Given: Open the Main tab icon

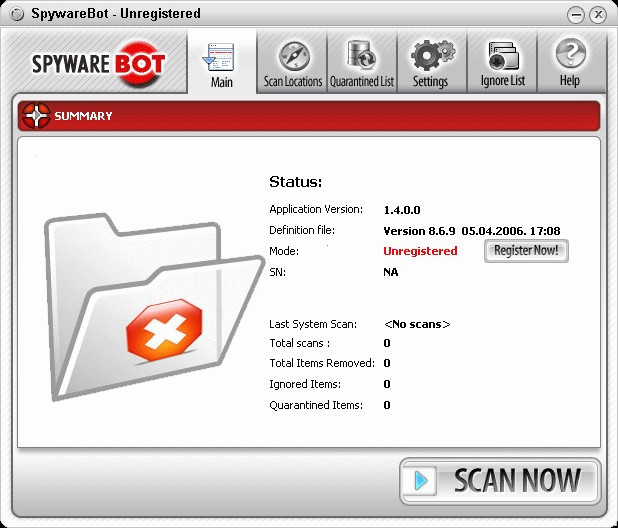Looking at the screenshot, I should (219, 57).
